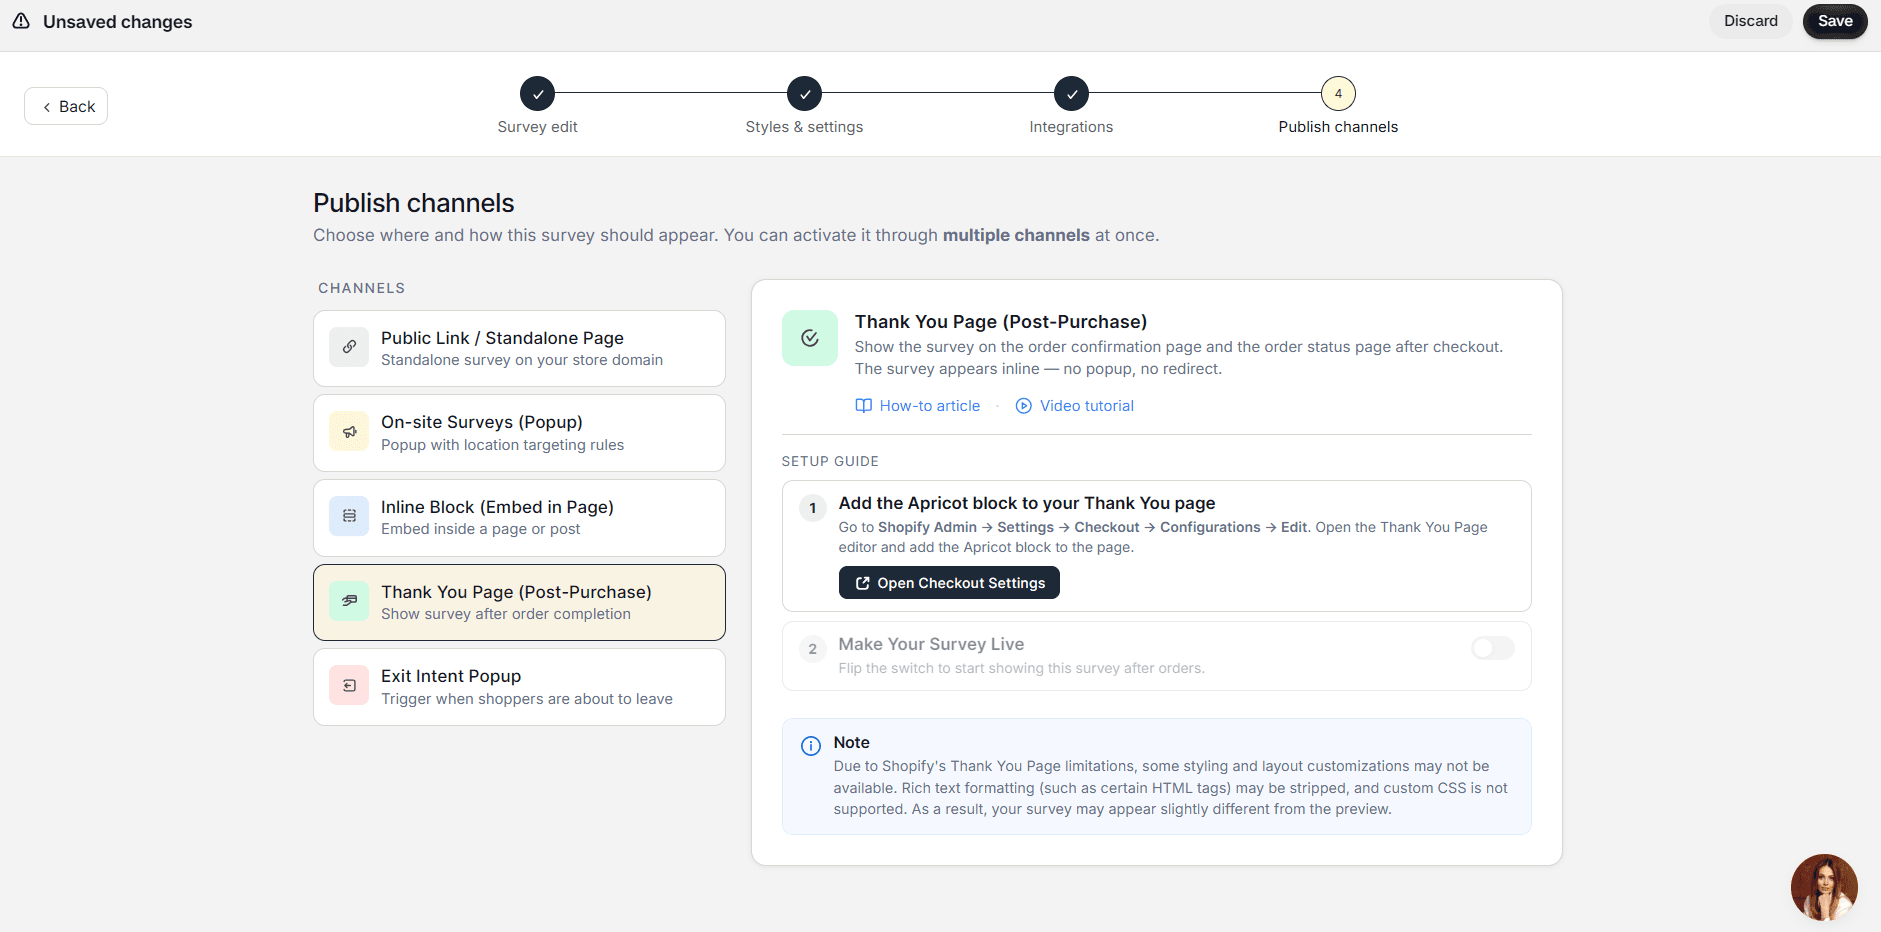Select the Public Link / Standalone Page channel
1881x932 pixels.
(x=519, y=348)
